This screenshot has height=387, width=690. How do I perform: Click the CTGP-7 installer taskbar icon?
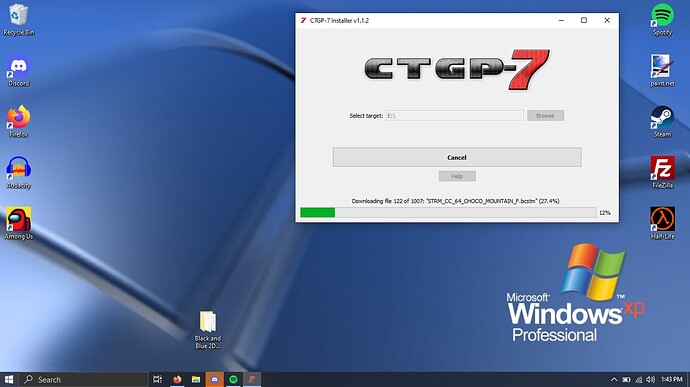point(252,380)
